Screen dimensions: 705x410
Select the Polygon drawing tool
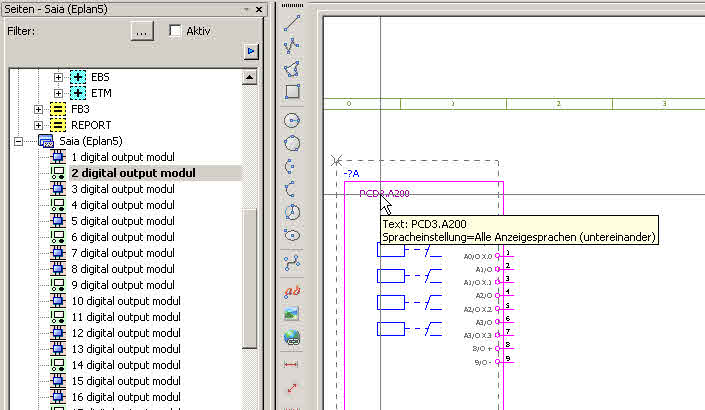coord(292,69)
